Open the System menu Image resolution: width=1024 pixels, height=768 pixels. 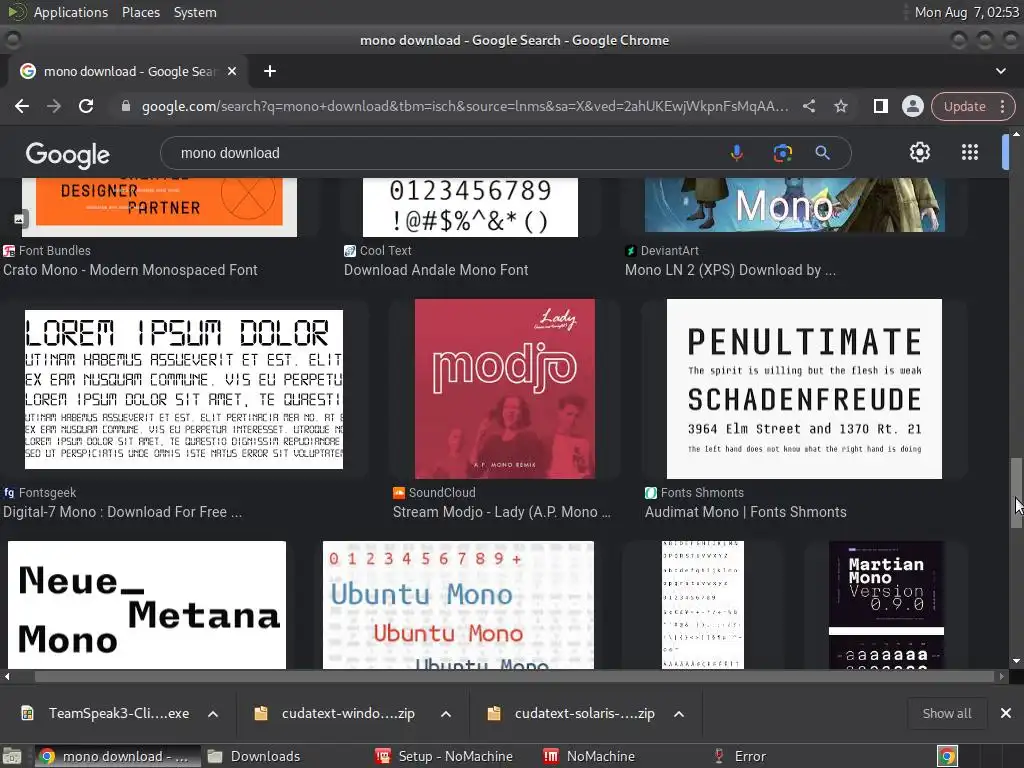point(195,12)
